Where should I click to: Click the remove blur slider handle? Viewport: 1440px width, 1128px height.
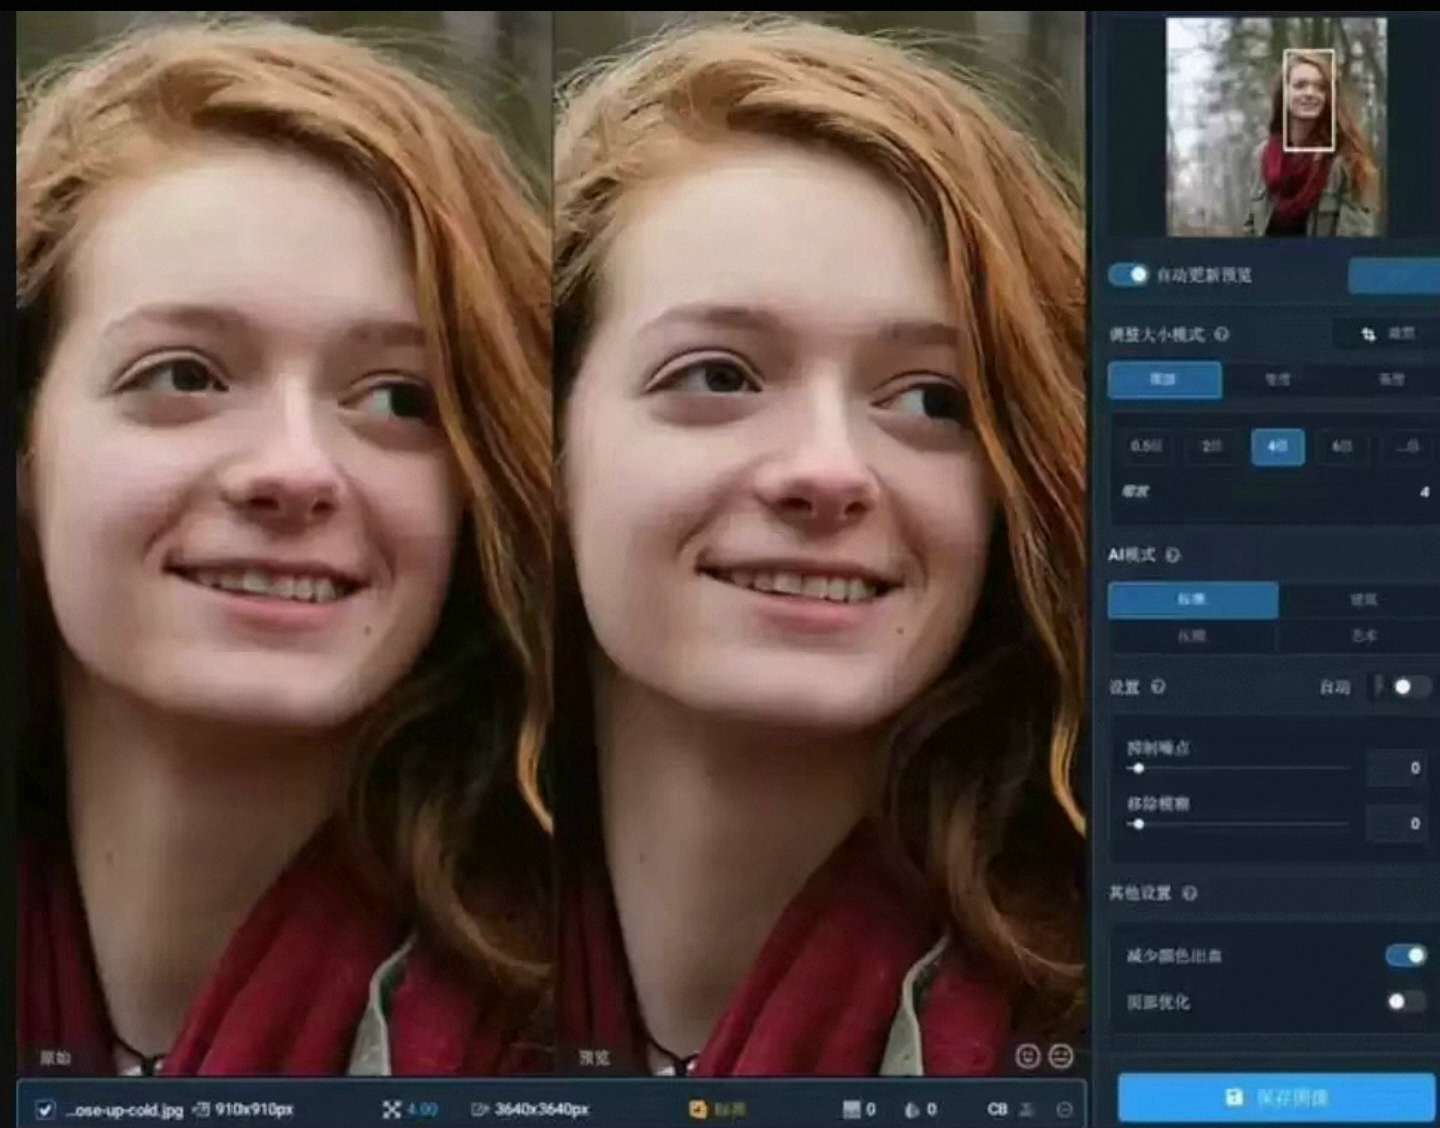click(x=1138, y=824)
